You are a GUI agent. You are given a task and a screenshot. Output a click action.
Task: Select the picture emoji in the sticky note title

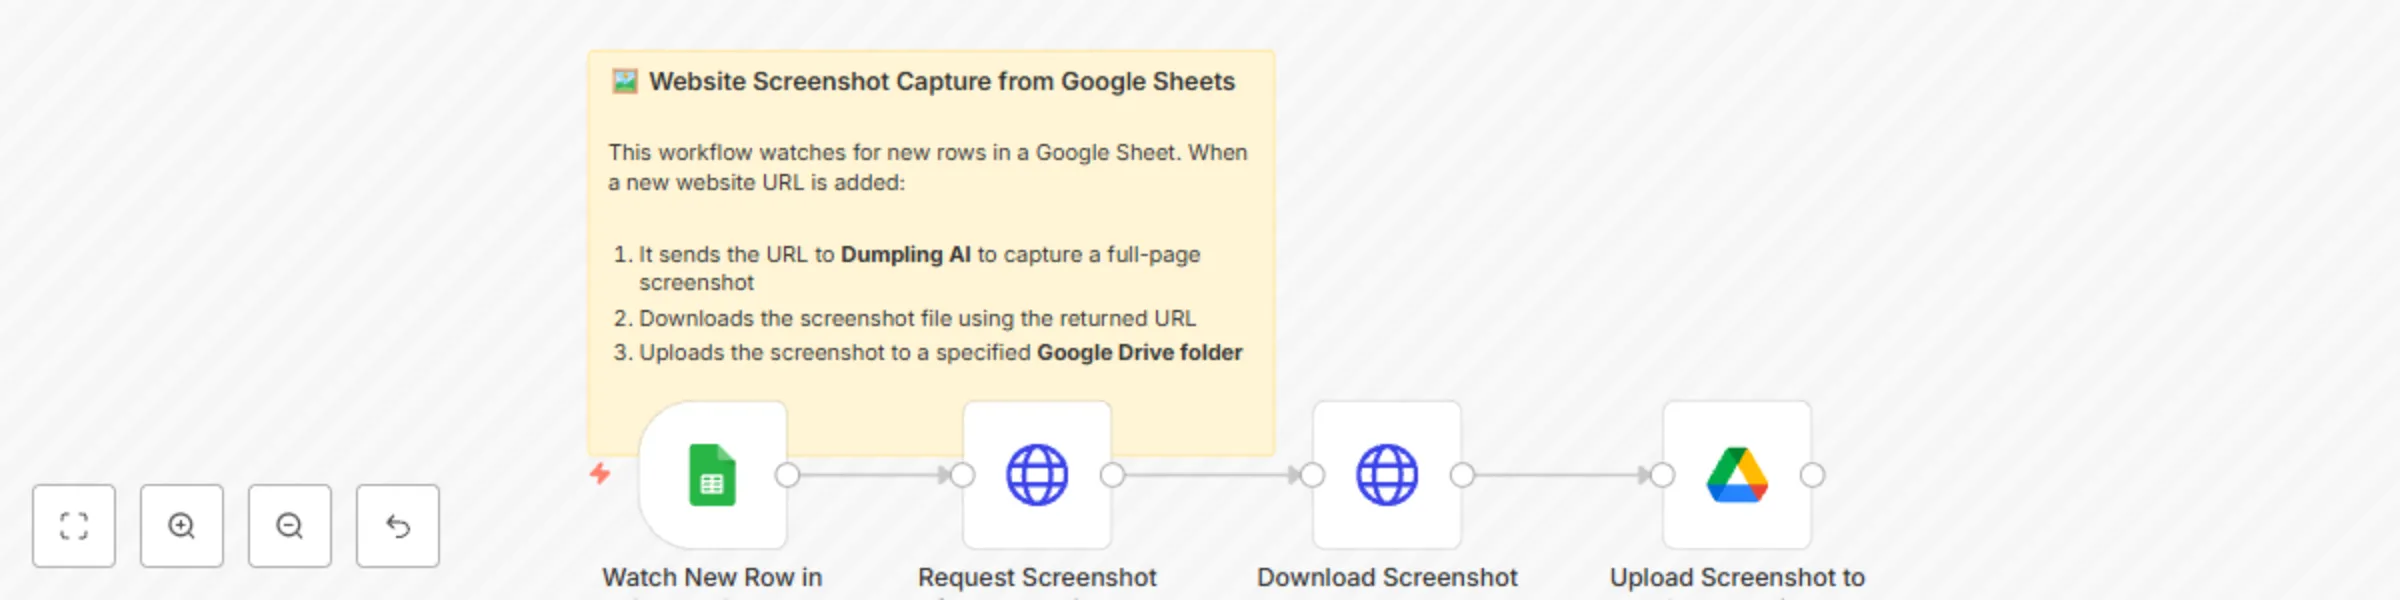point(625,81)
